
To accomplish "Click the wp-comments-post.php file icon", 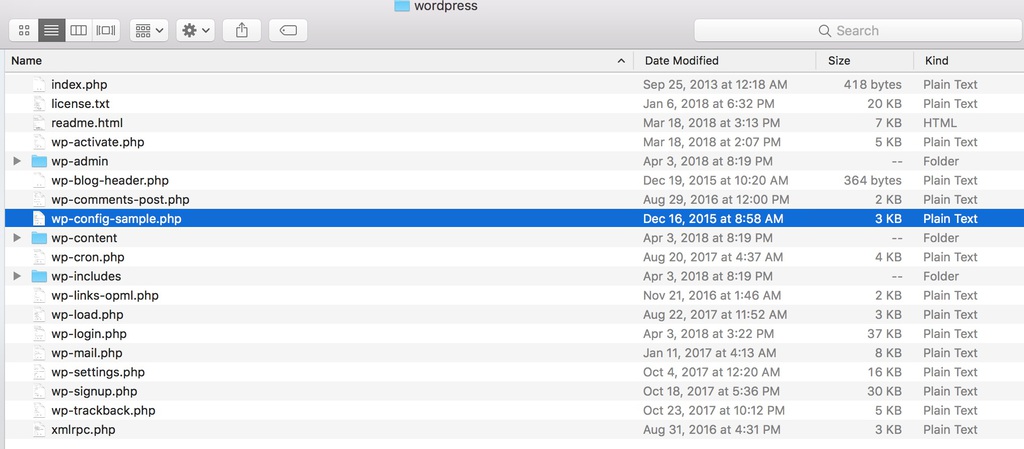I will pyautogui.click(x=39, y=200).
